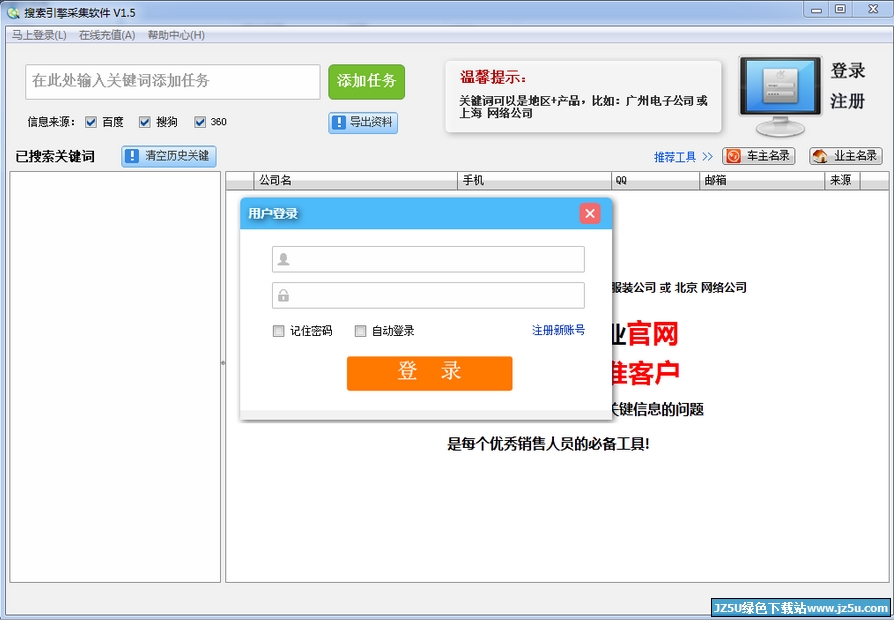
Task: Click the 手机 column header
Action: (x=534, y=181)
